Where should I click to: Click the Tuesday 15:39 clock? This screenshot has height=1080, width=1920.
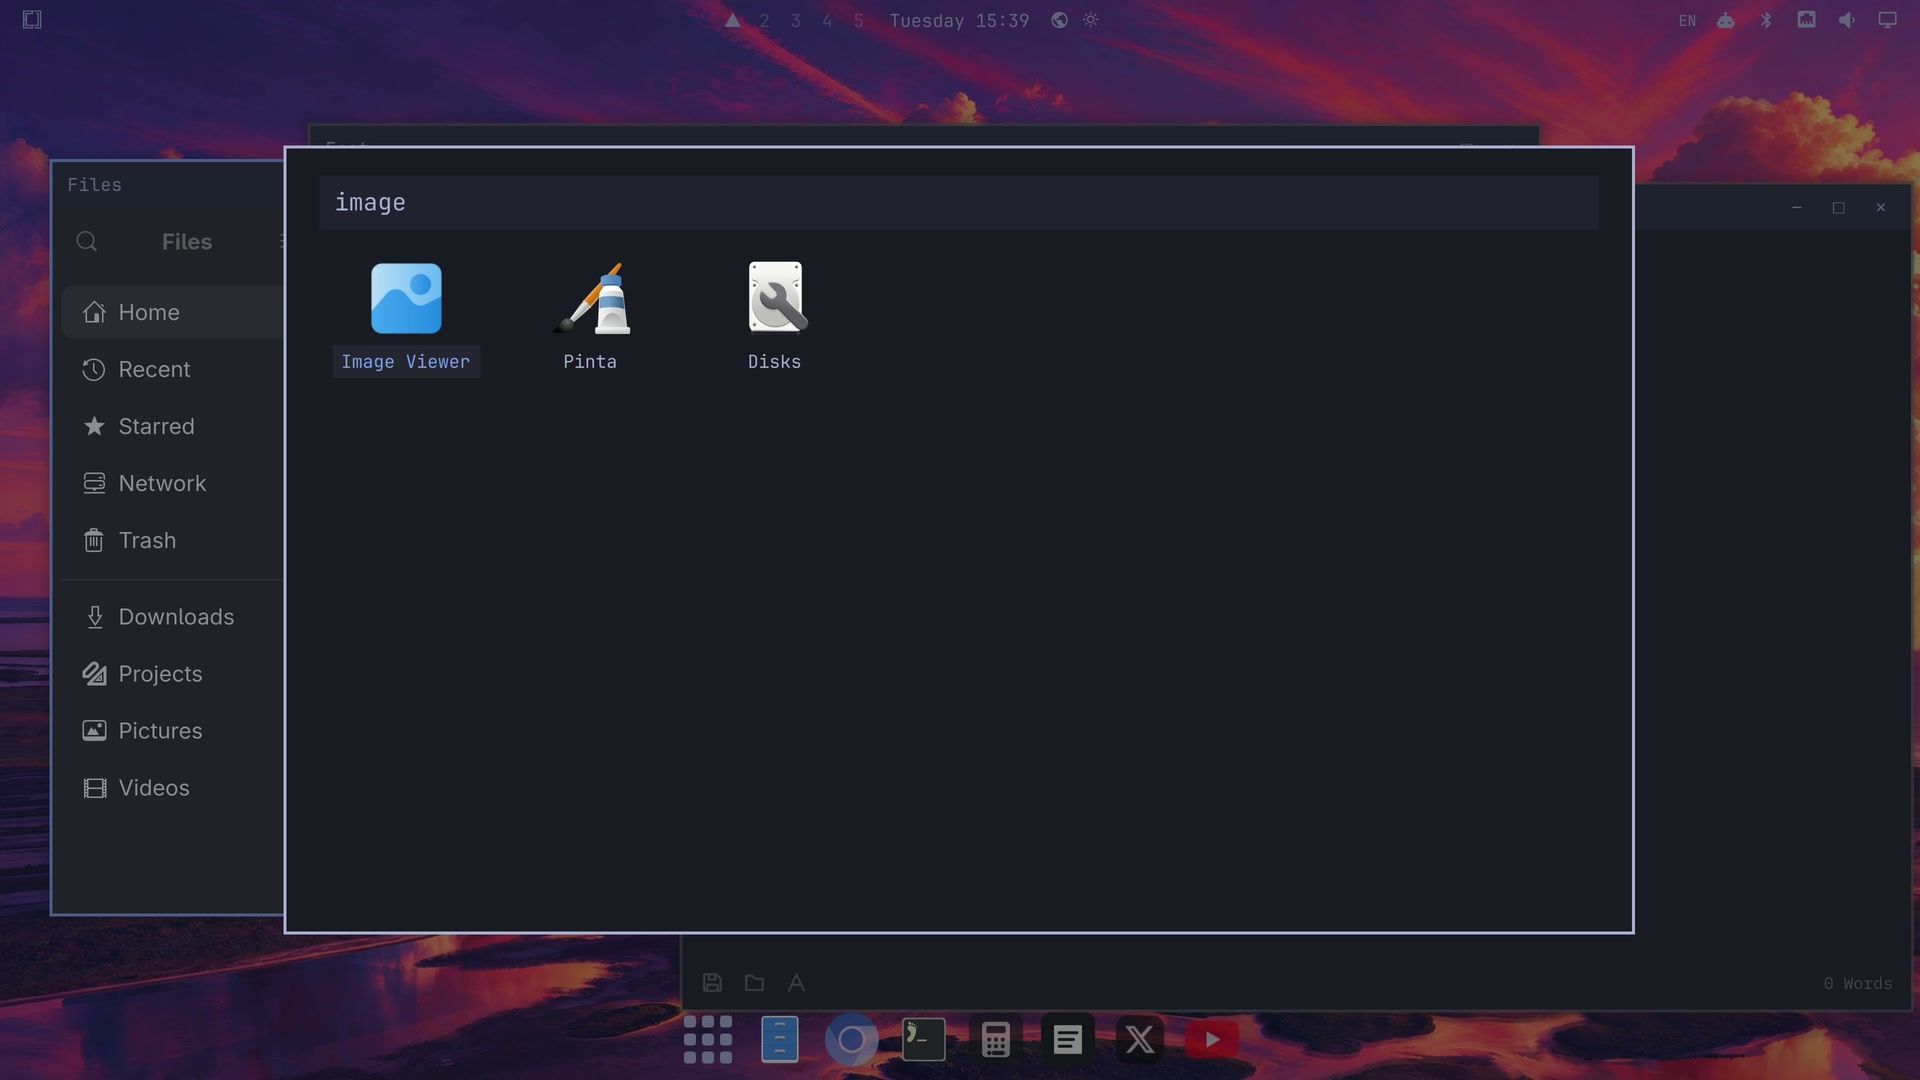pyautogui.click(x=959, y=21)
